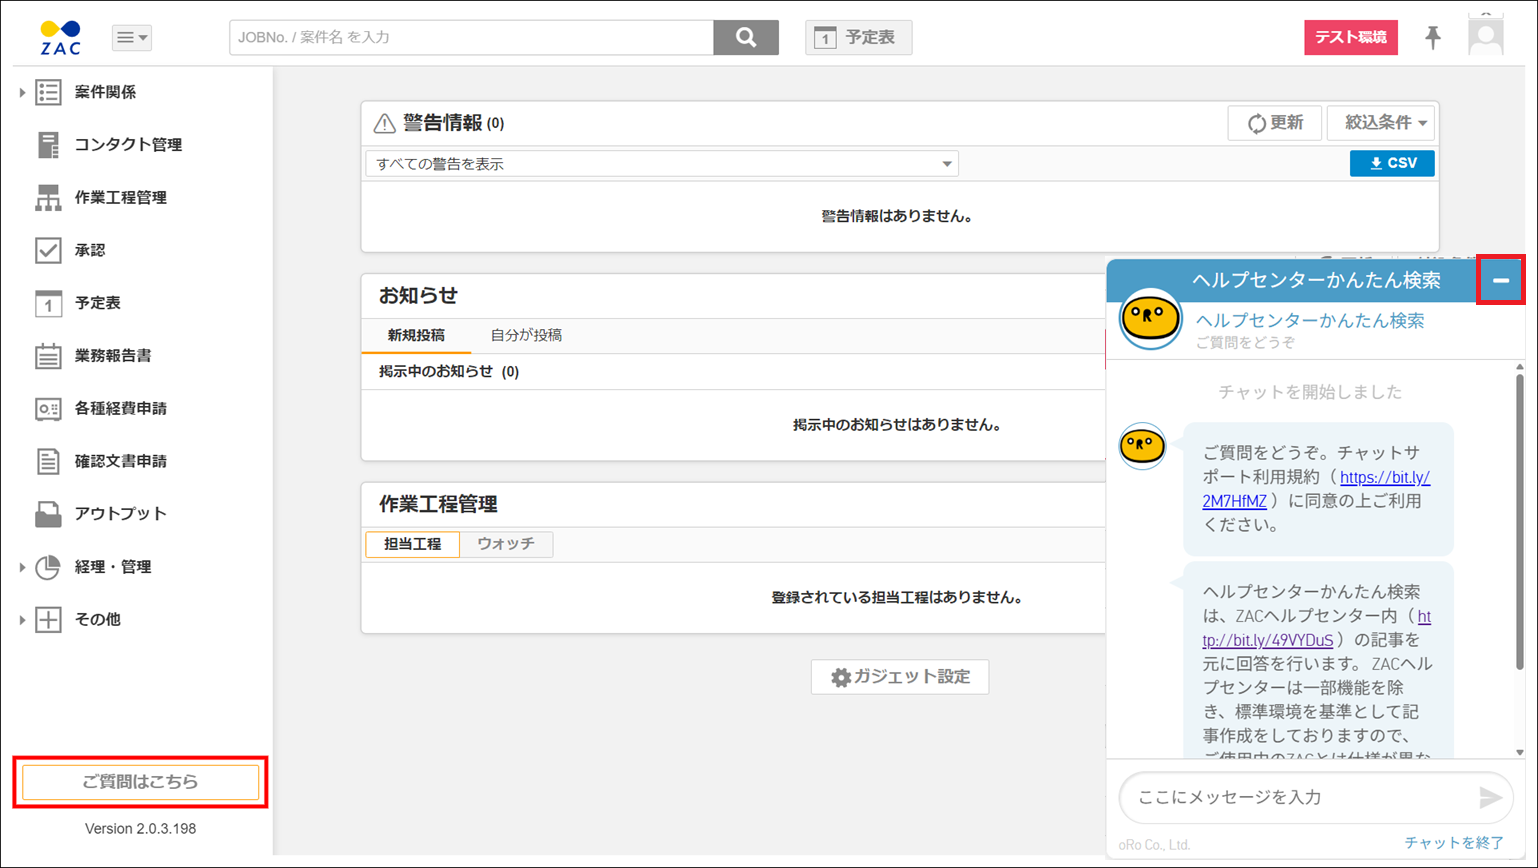Click the ご質問はこちら button
Viewport: 1538px width, 868px height.
point(140,782)
